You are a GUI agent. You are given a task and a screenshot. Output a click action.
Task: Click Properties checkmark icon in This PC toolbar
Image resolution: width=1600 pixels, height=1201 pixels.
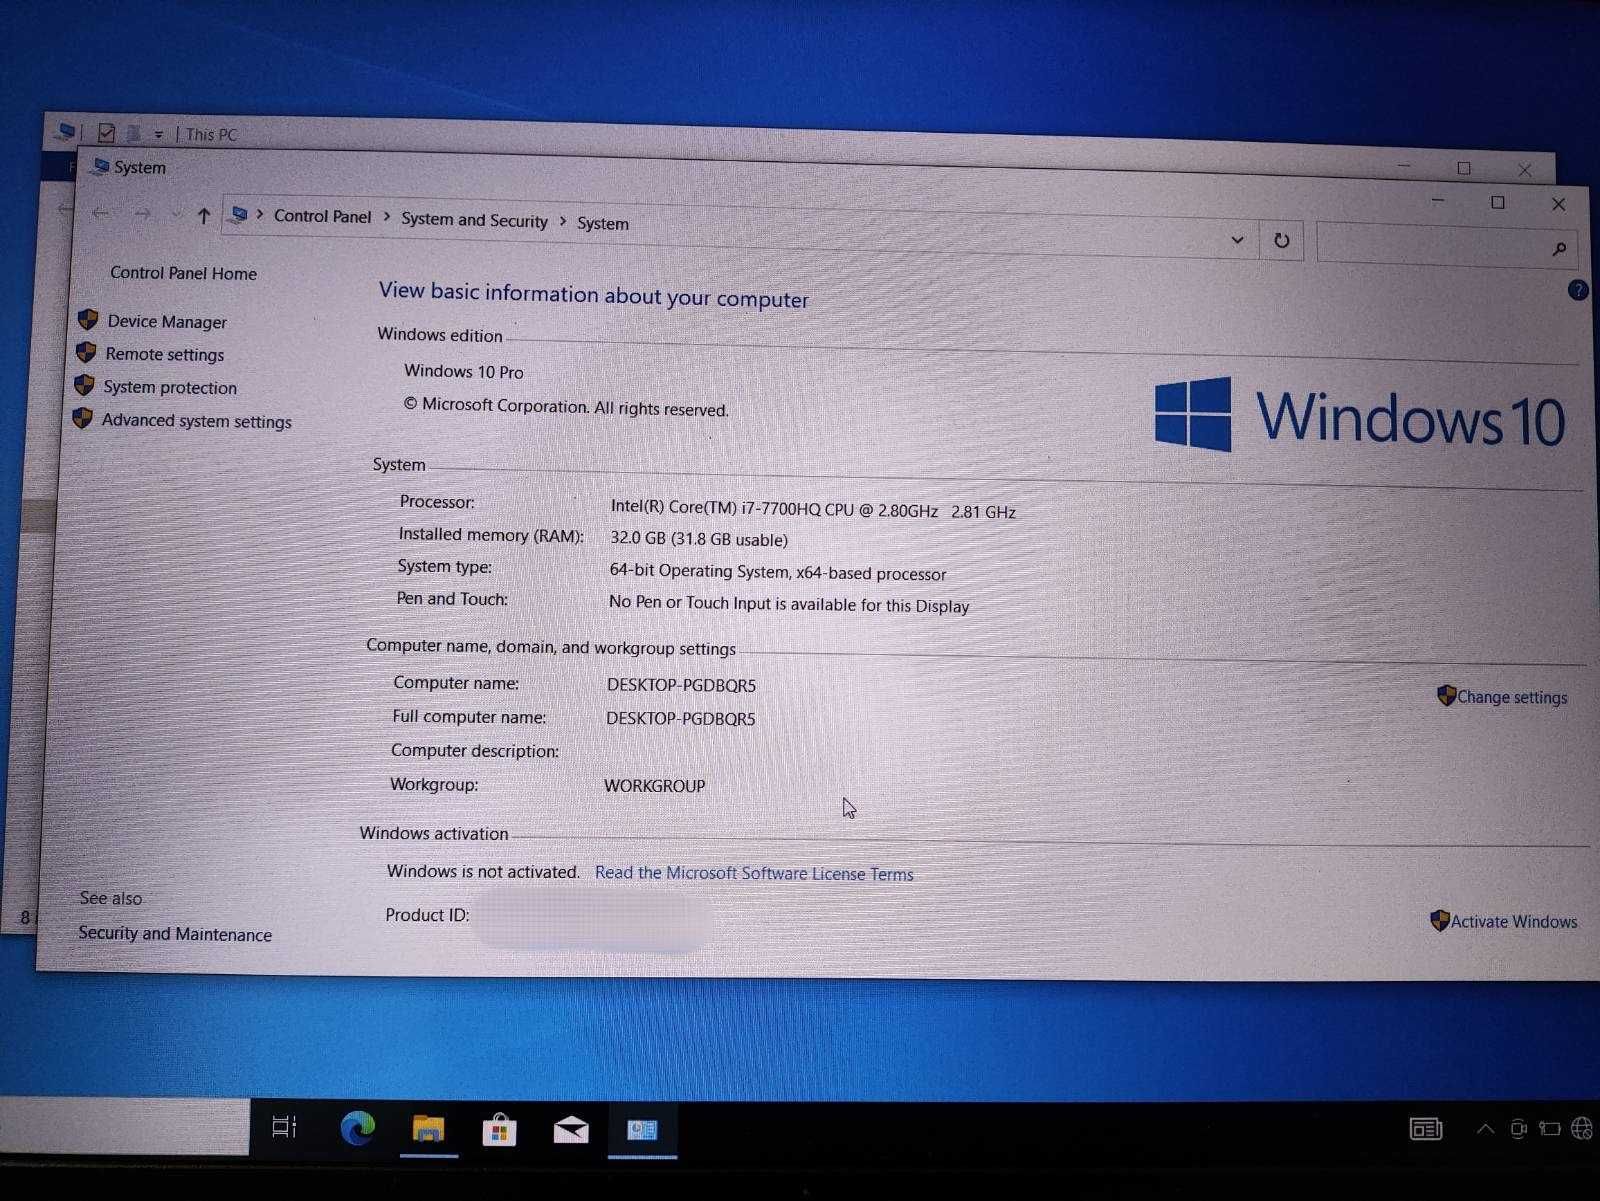[x=107, y=132]
